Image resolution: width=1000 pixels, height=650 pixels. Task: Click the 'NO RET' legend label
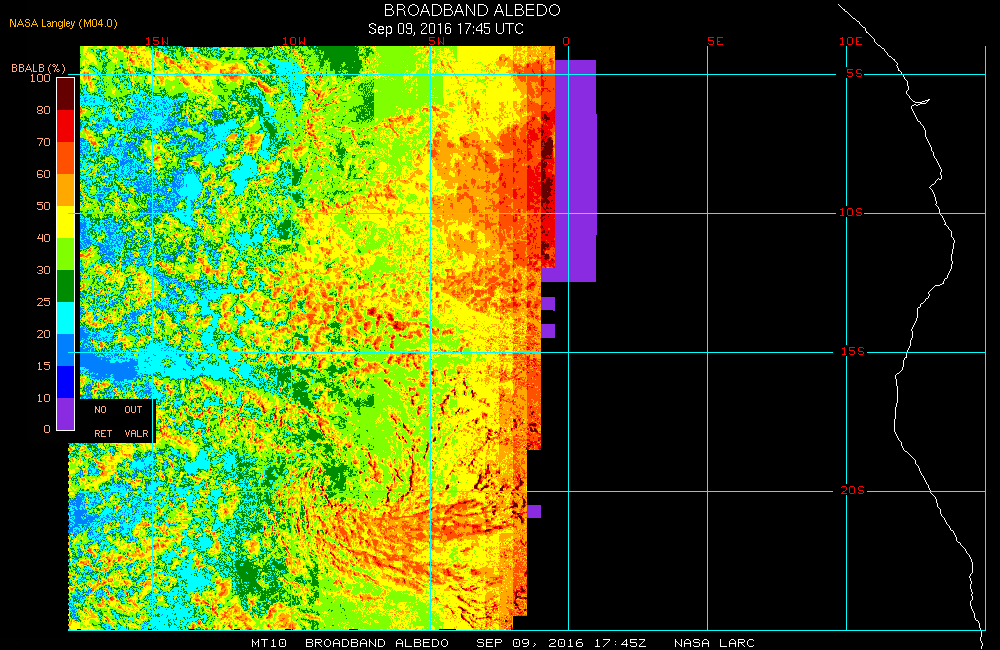tap(102, 422)
